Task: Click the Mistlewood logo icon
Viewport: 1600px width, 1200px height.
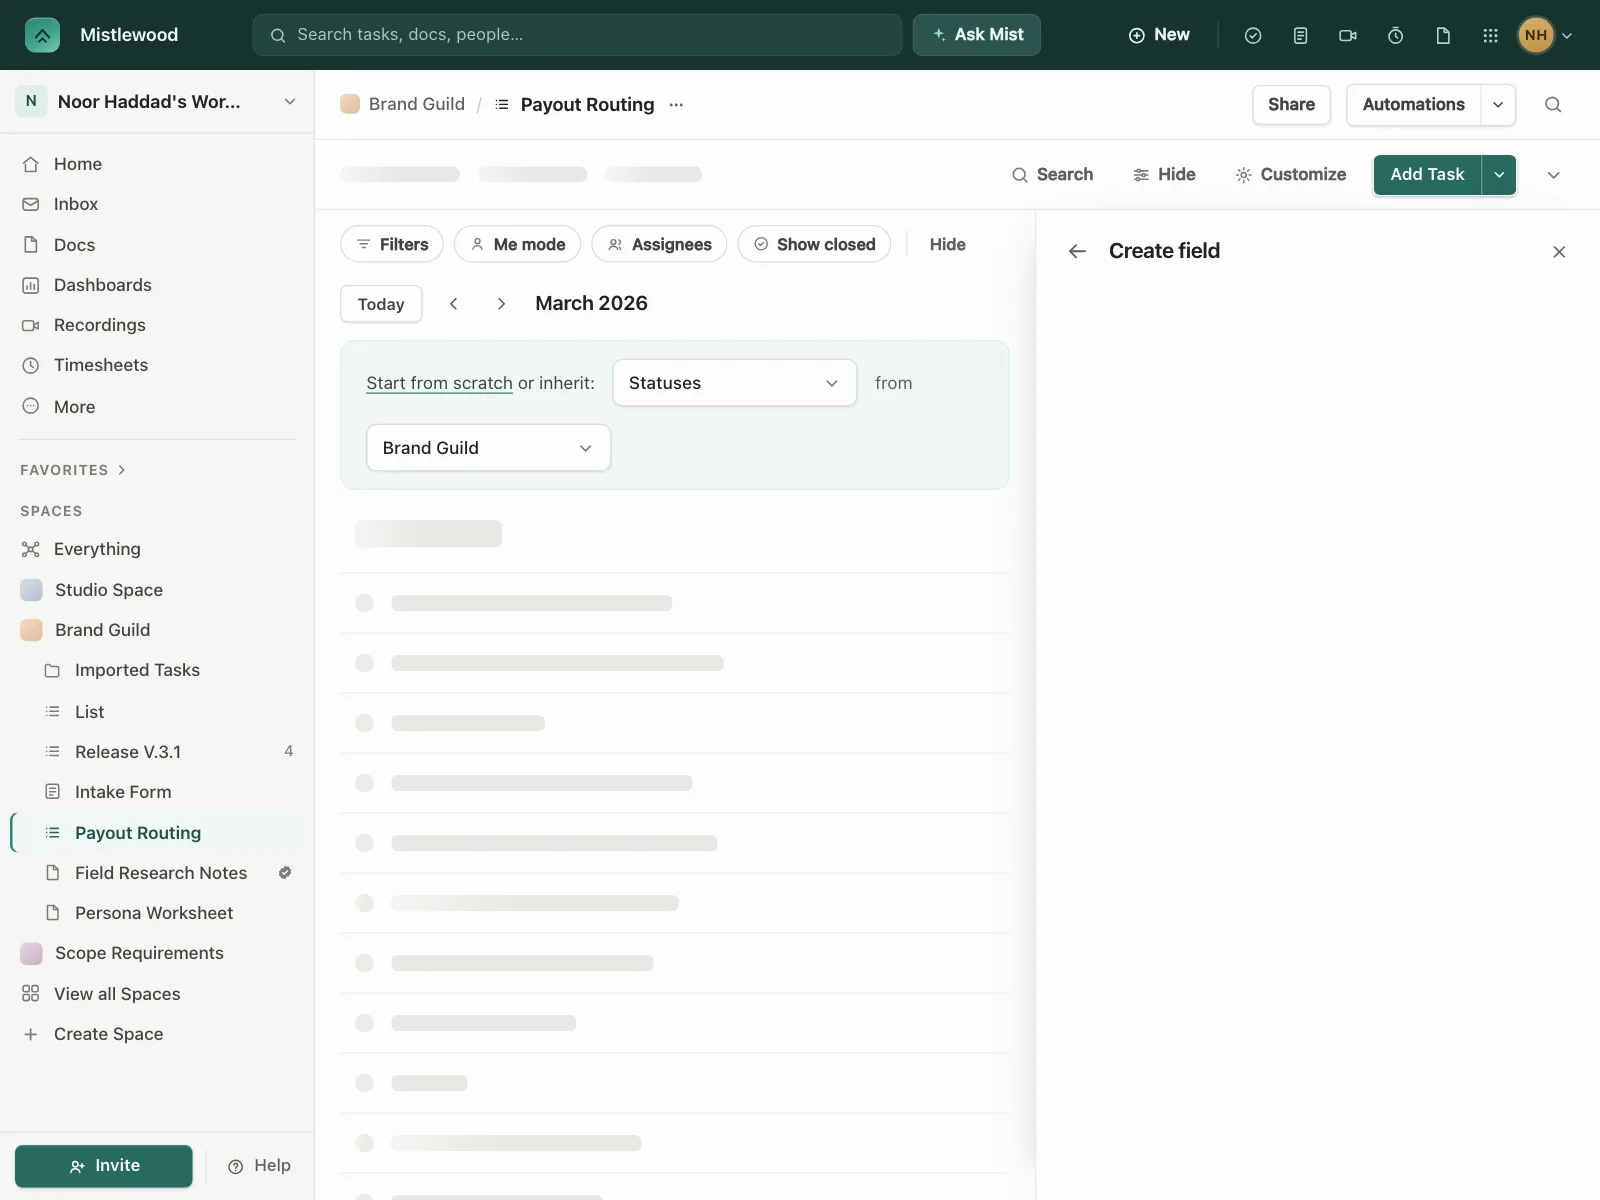Action: pos(42,35)
